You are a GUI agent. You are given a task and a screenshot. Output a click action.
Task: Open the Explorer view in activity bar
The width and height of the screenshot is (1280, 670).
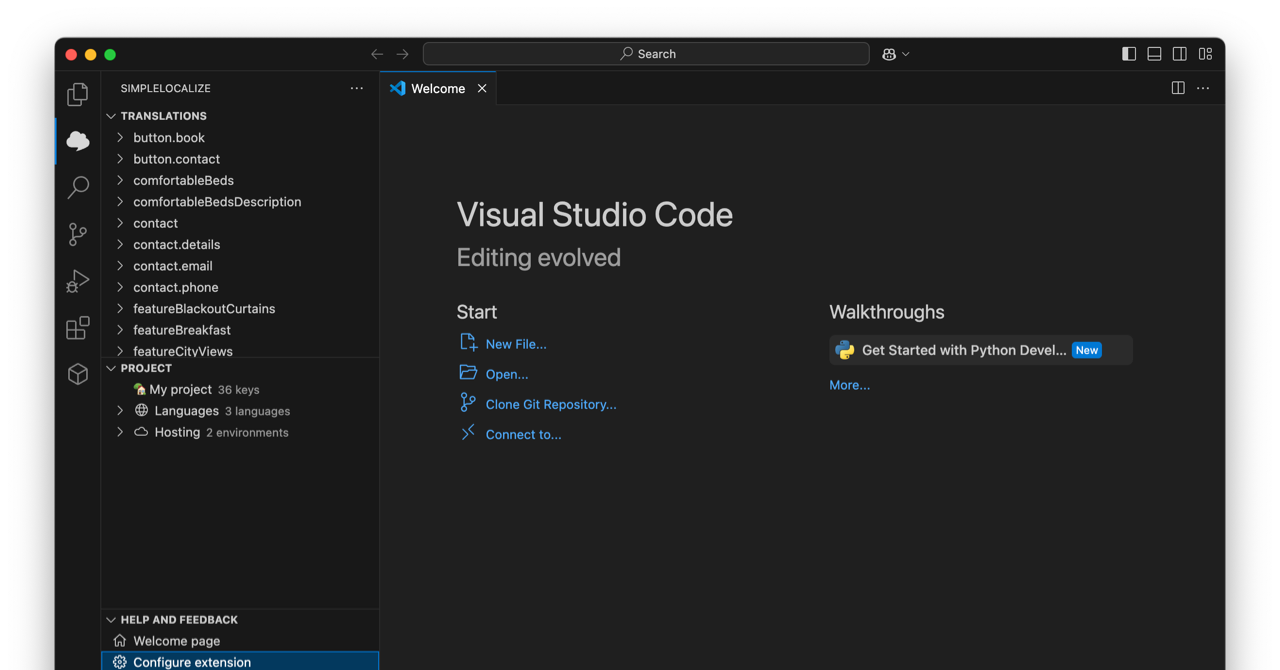(78, 94)
